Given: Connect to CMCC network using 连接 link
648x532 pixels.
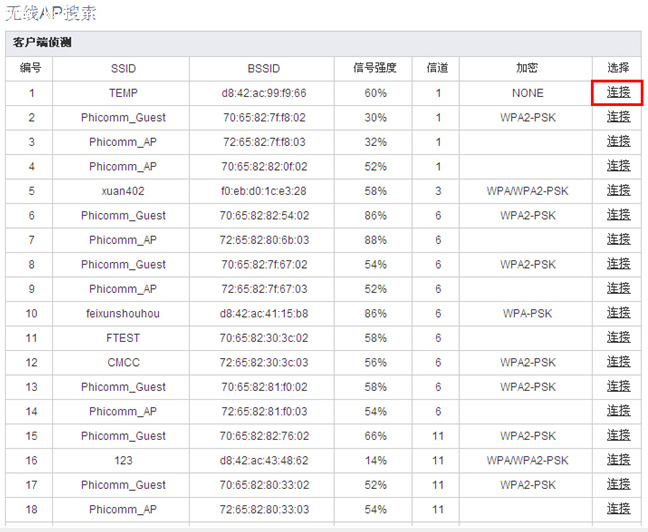Looking at the screenshot, I should [618, 362].
